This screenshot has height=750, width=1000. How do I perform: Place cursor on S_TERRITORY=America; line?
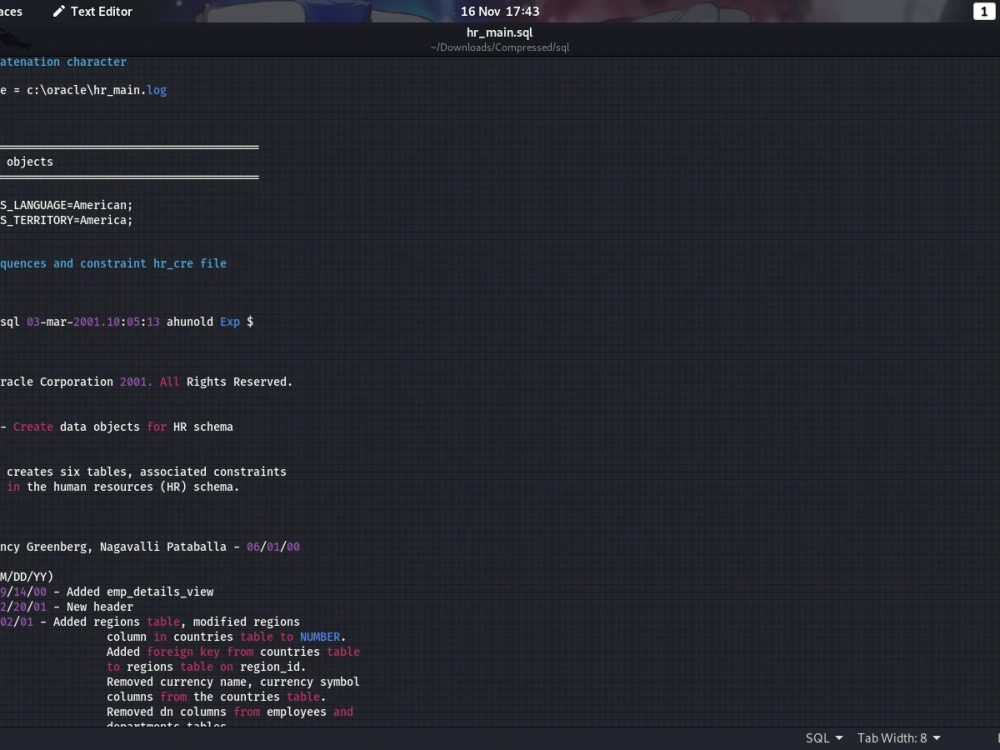pos(66,220)
